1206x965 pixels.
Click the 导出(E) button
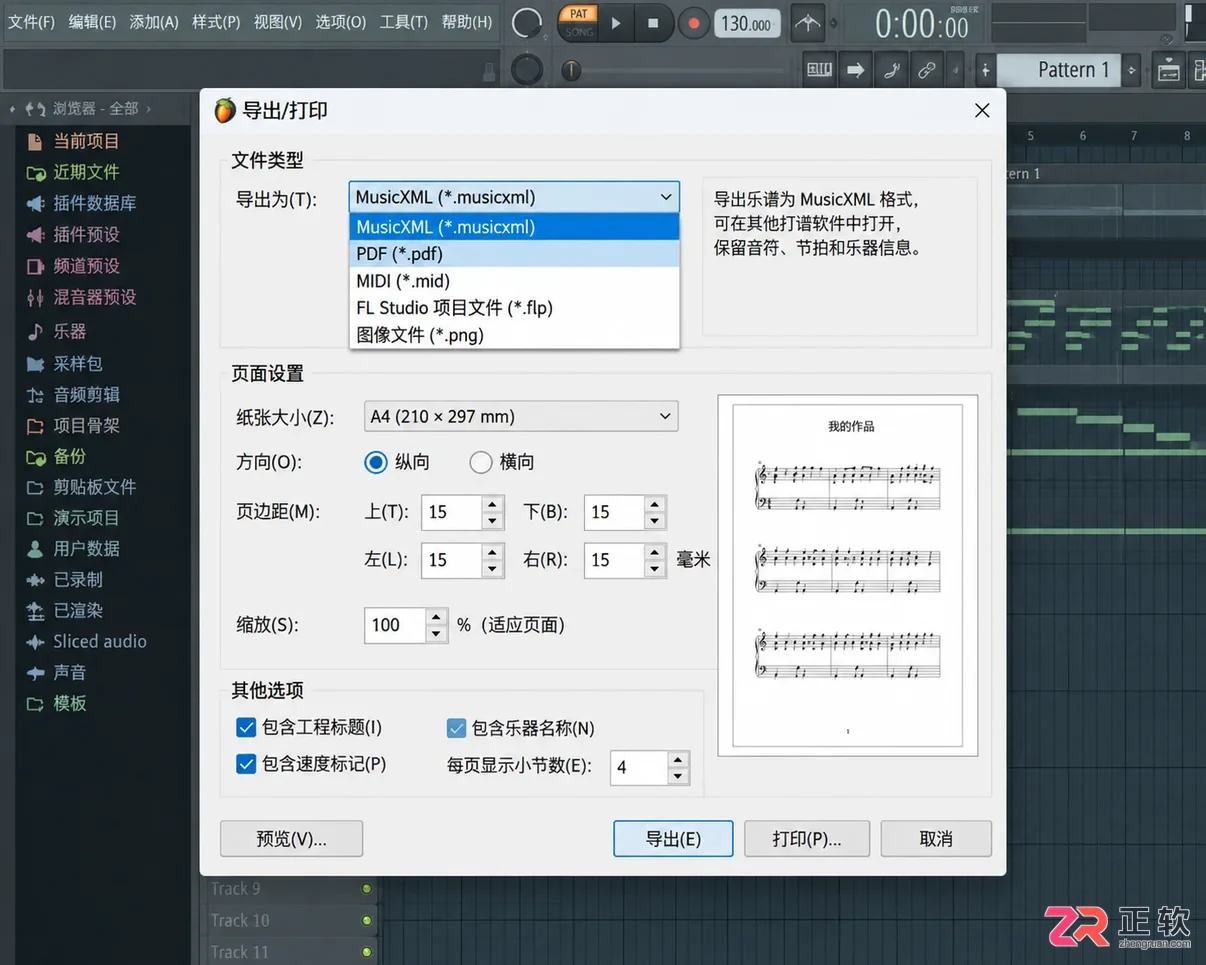tap(673, 839)
